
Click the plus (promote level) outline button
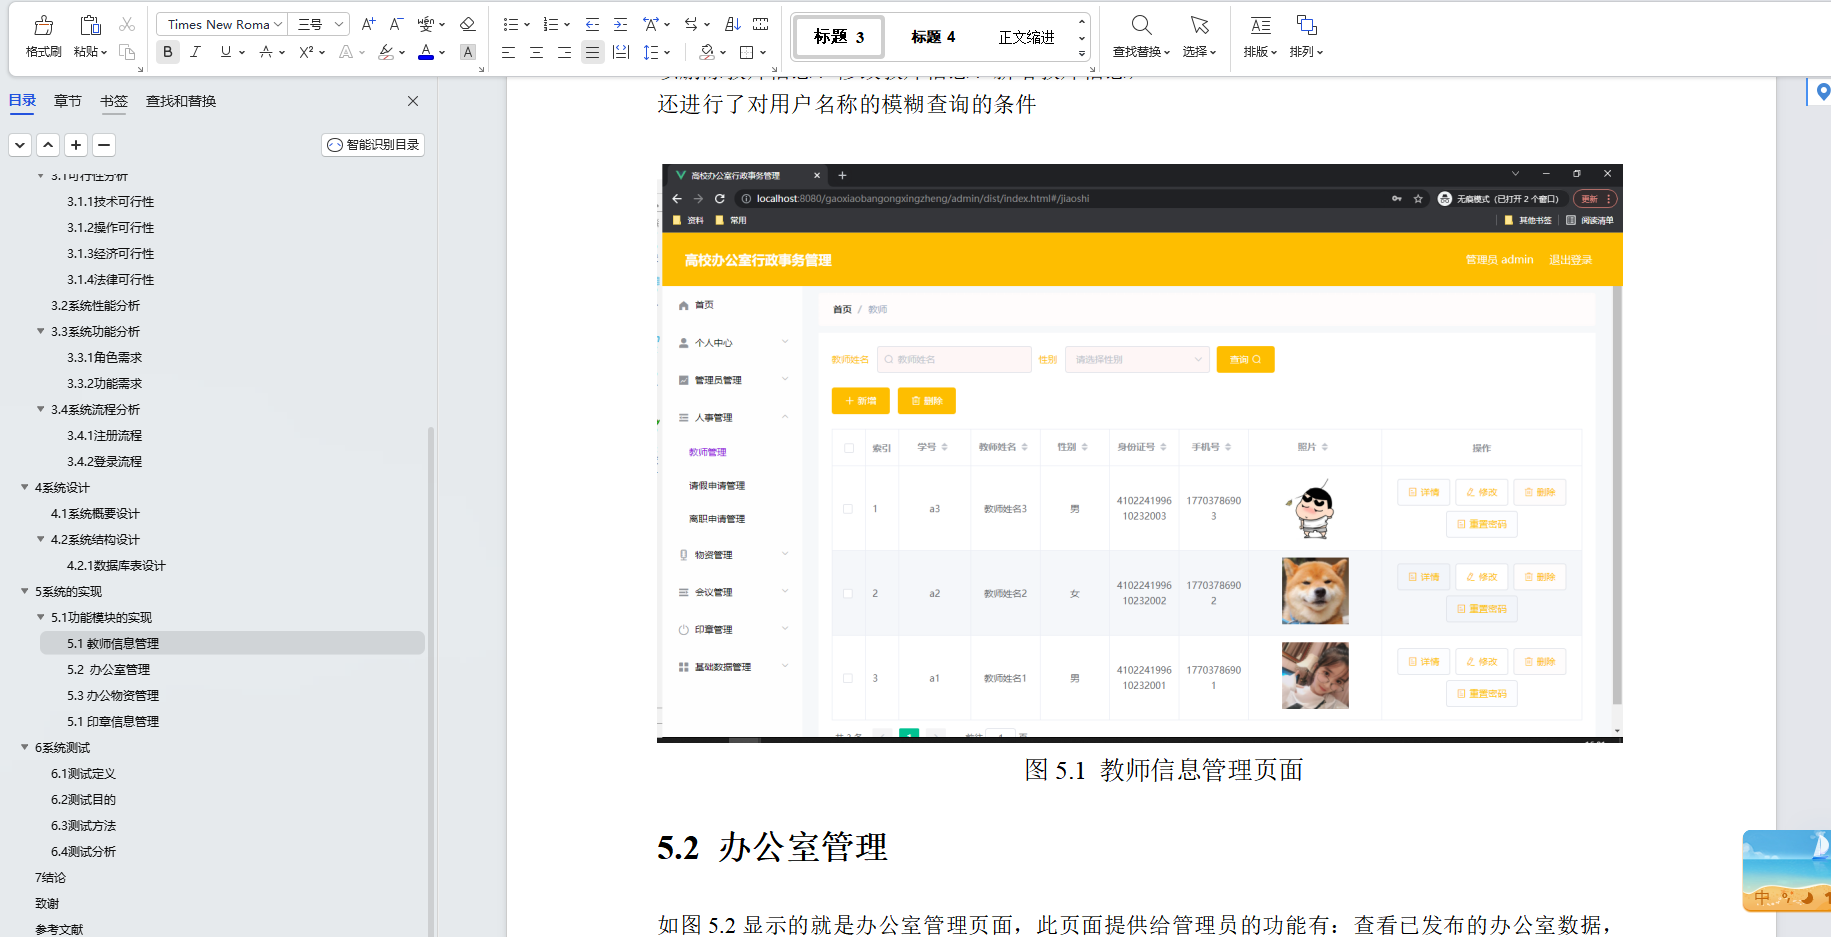[76, 145]
